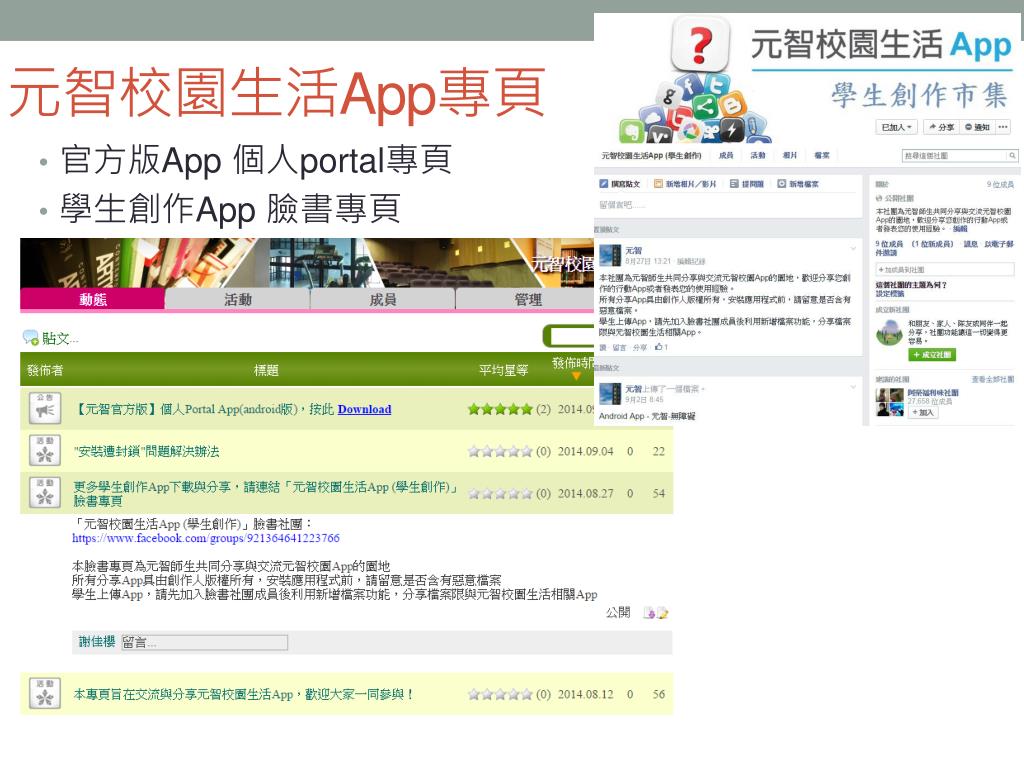Screen dimensions: 1024x768
Task: Click the 公告 megaphone icon on first post
Action: tap(45, 409)
